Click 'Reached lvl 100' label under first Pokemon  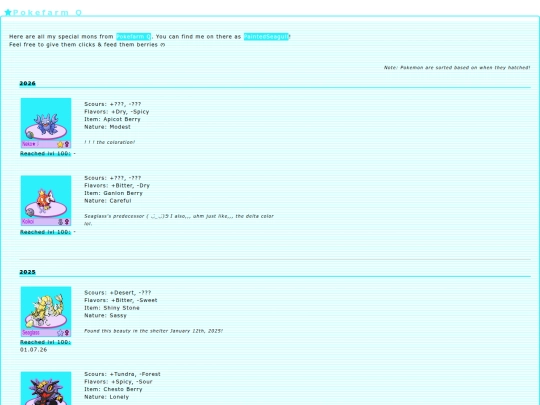tap(45, 154)
